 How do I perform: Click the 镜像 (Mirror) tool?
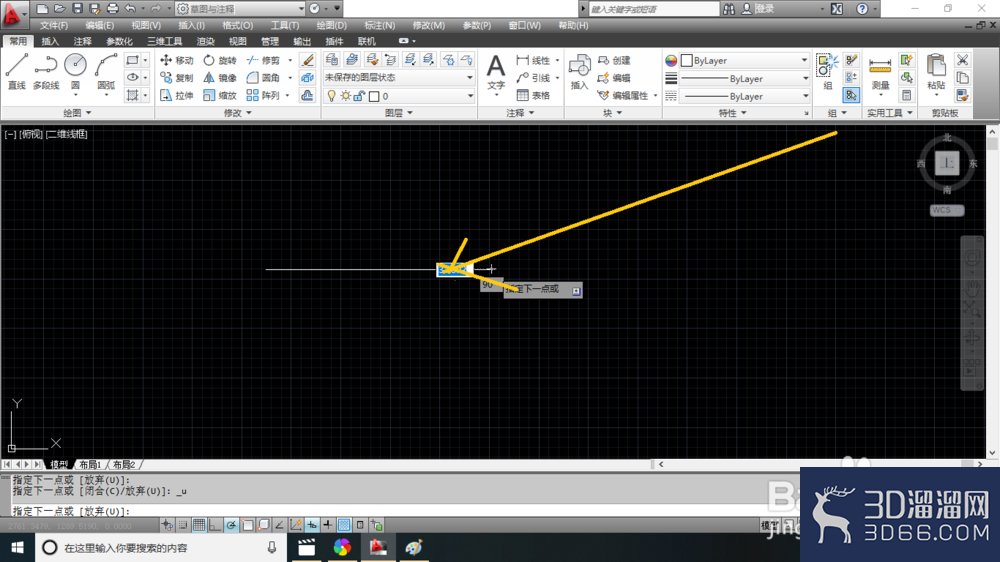(x=220, y=78)
